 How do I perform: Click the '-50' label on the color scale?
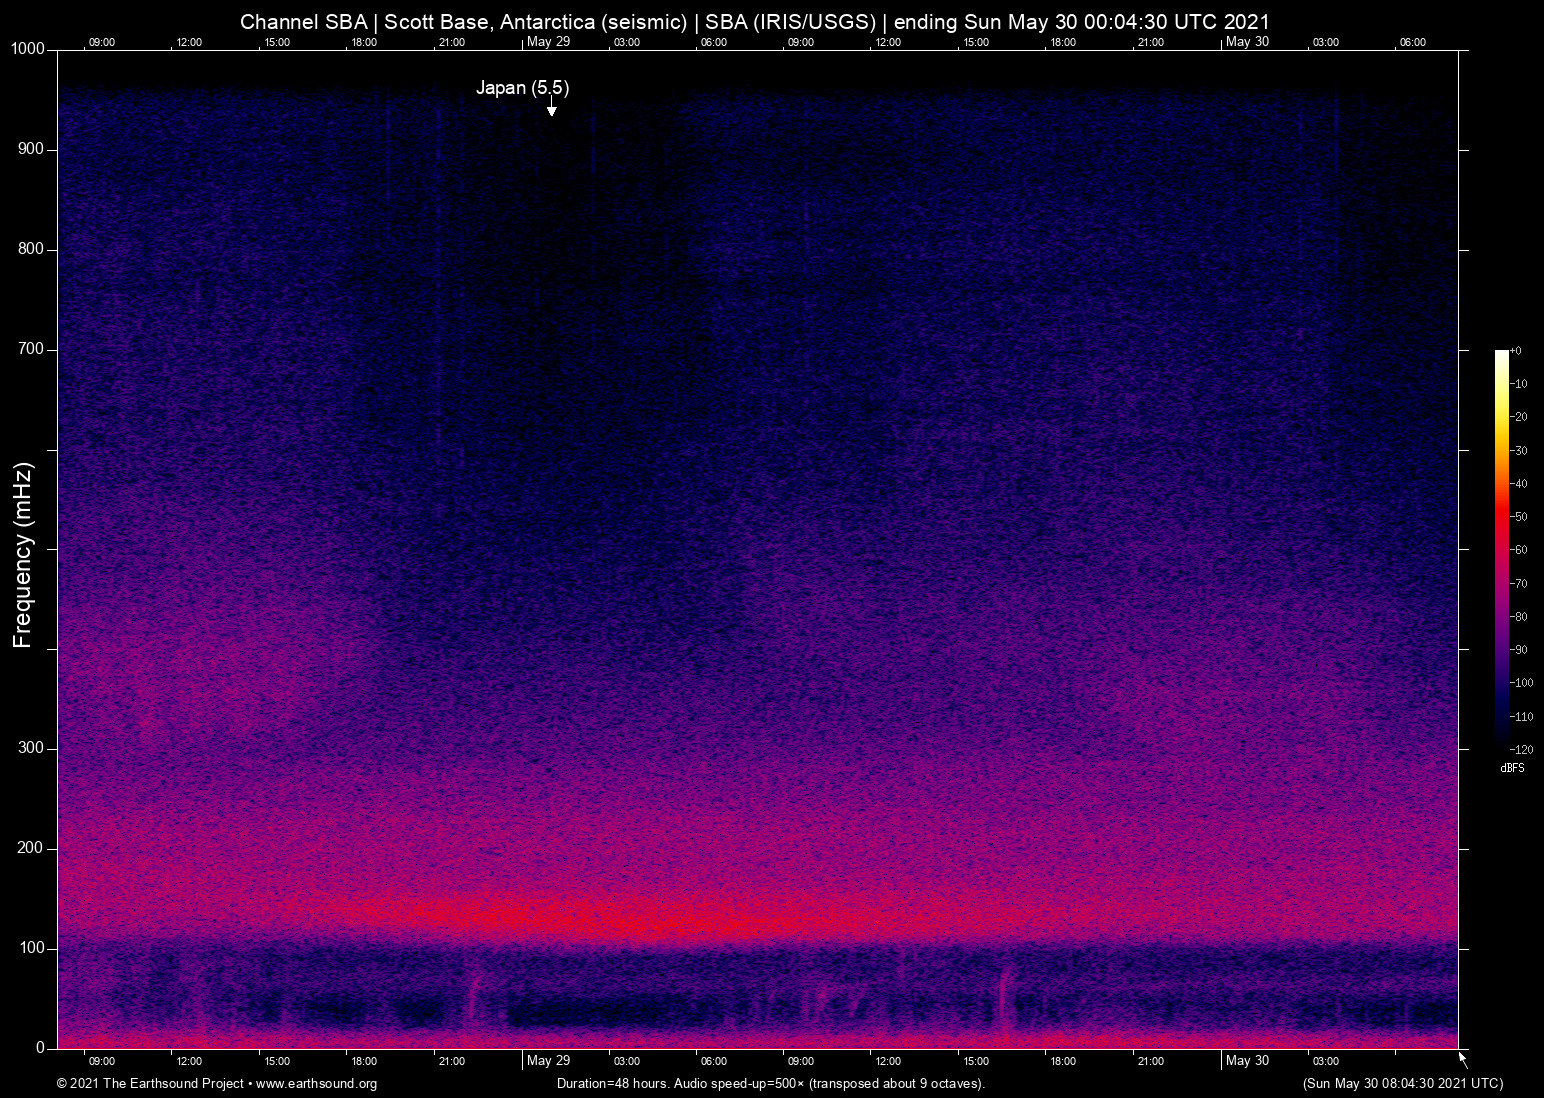(1519, 517)
